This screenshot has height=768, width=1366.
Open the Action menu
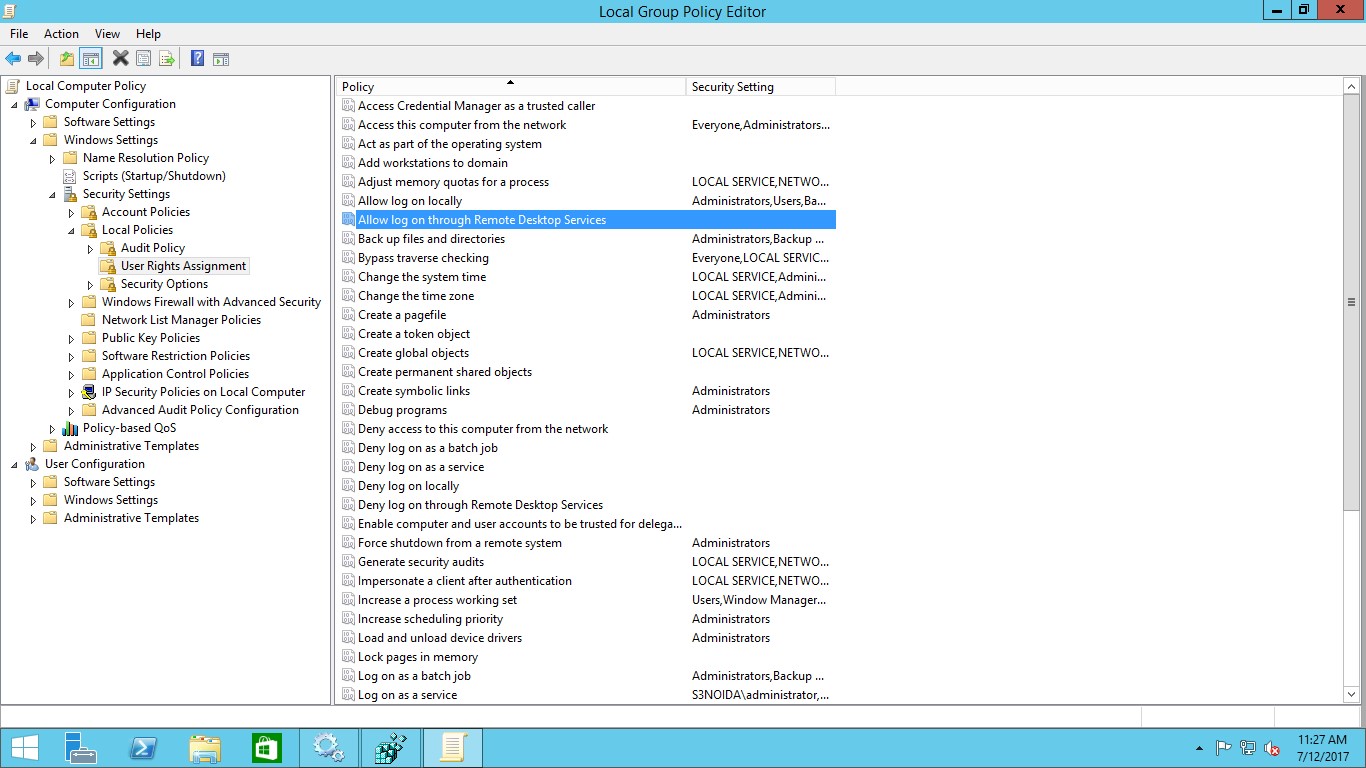point(61,34)
